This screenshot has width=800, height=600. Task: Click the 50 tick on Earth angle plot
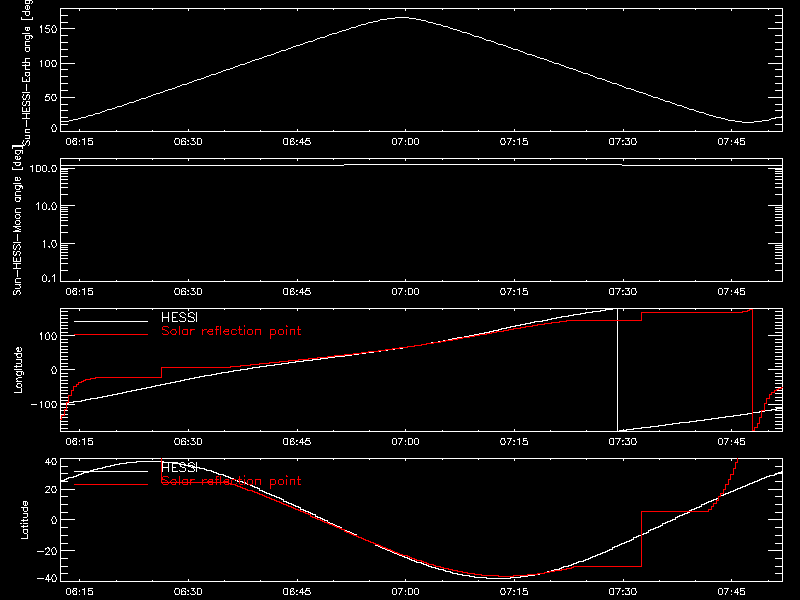(x=51, y=97)
